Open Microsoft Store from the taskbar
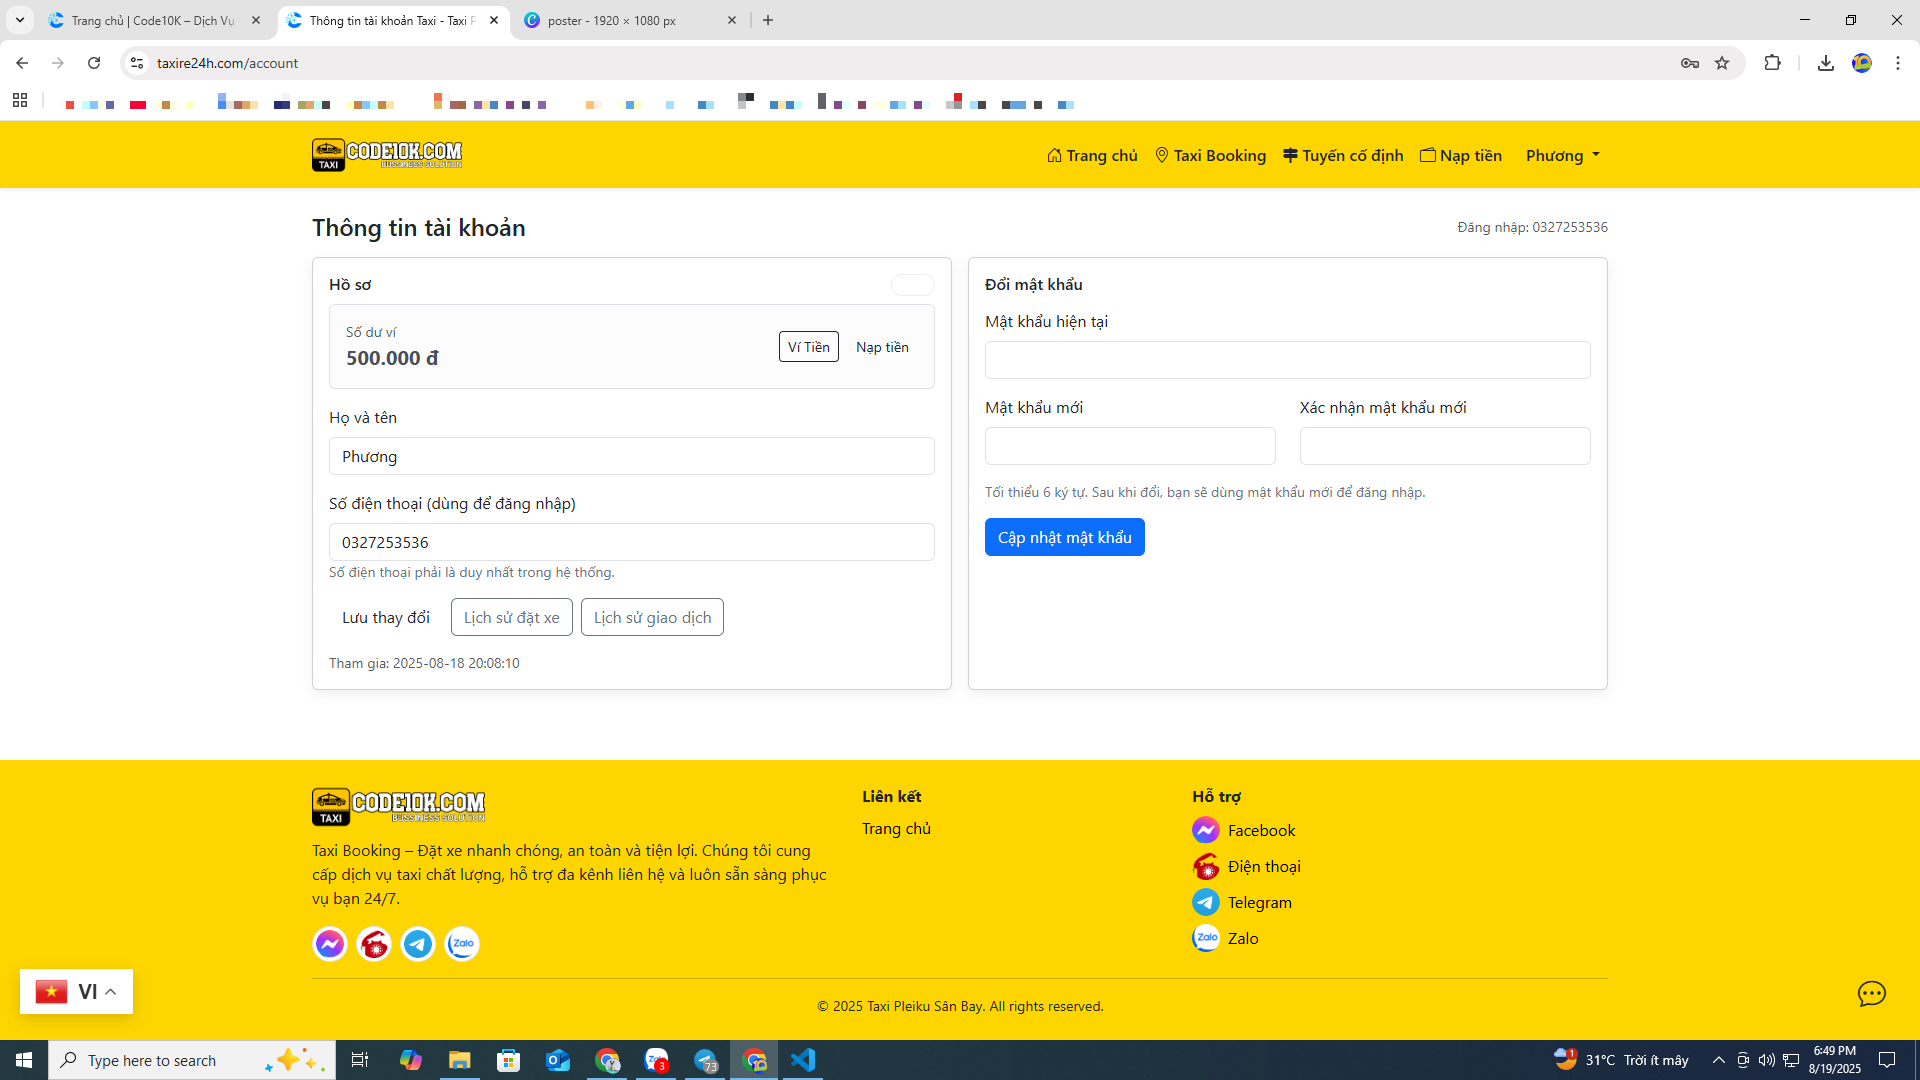The width and height of the screenshot is (1920, 1080). (x=509, y=1060)
